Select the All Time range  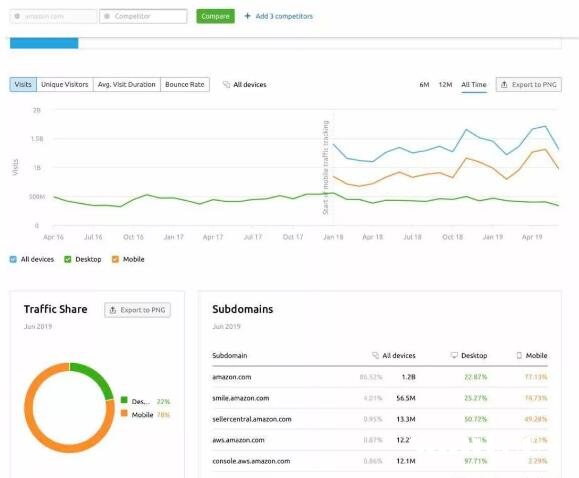click(474, 85)
